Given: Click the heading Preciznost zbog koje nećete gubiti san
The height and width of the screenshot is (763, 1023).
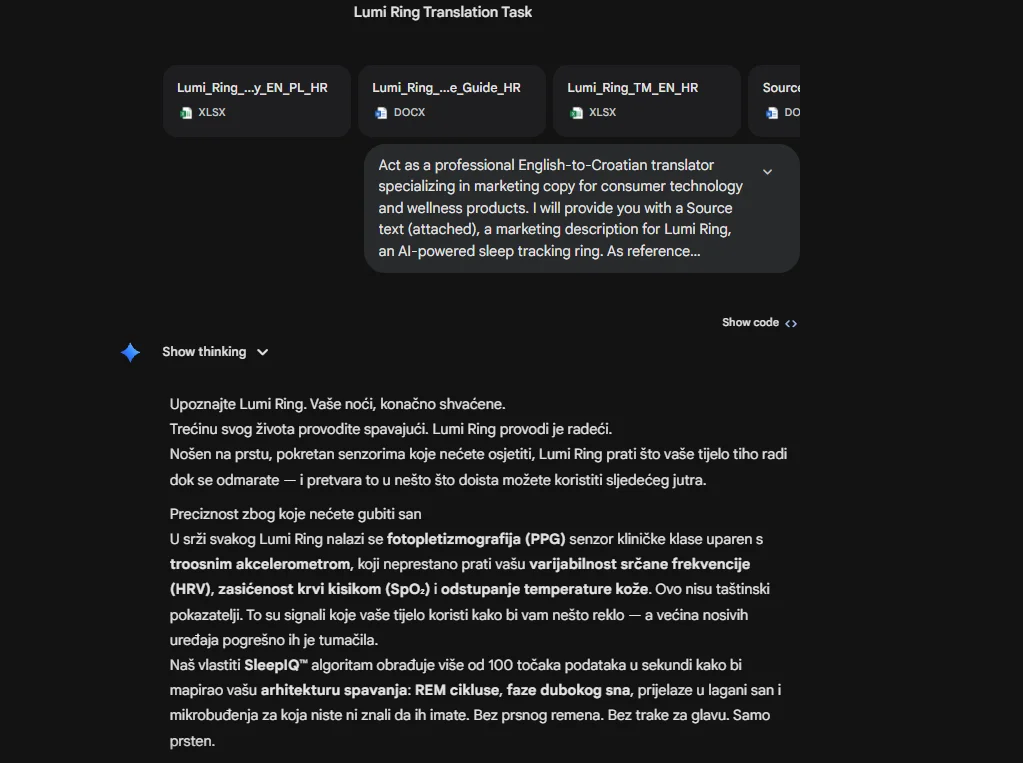Looking at the screenshot, I should (296, 514).
